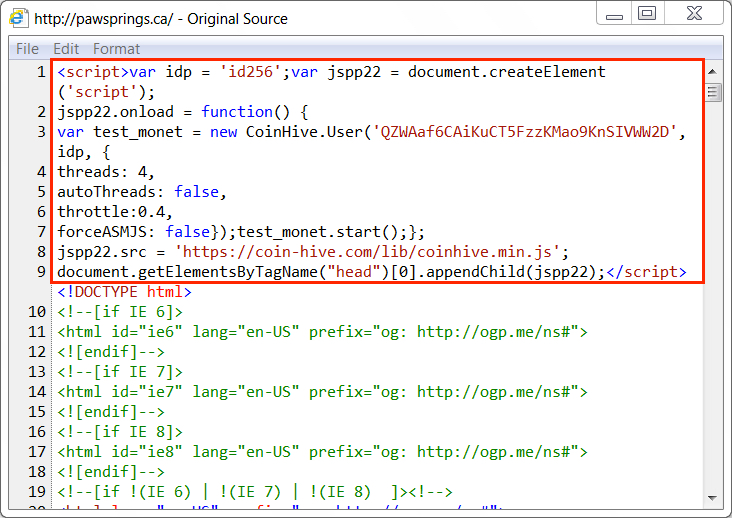
Task: Click the html id="ie8" line
Action: pos(322,452)
